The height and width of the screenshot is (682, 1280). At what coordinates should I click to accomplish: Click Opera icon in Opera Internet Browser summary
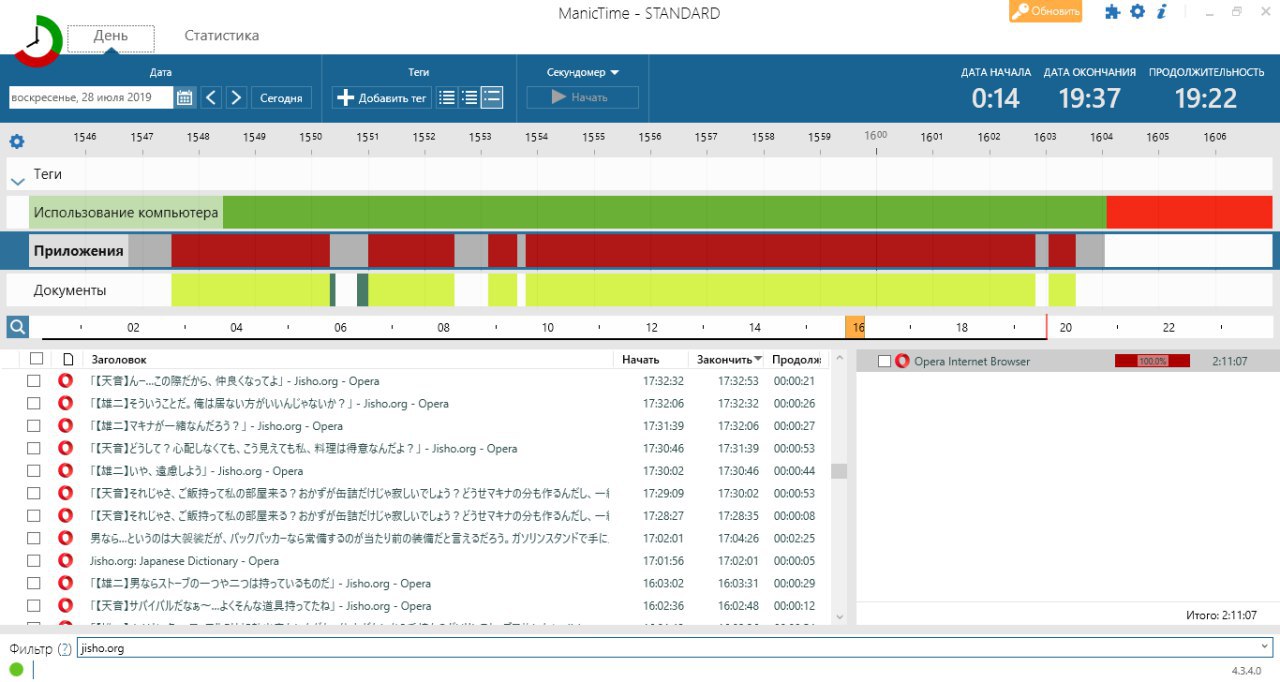(902, 361)
